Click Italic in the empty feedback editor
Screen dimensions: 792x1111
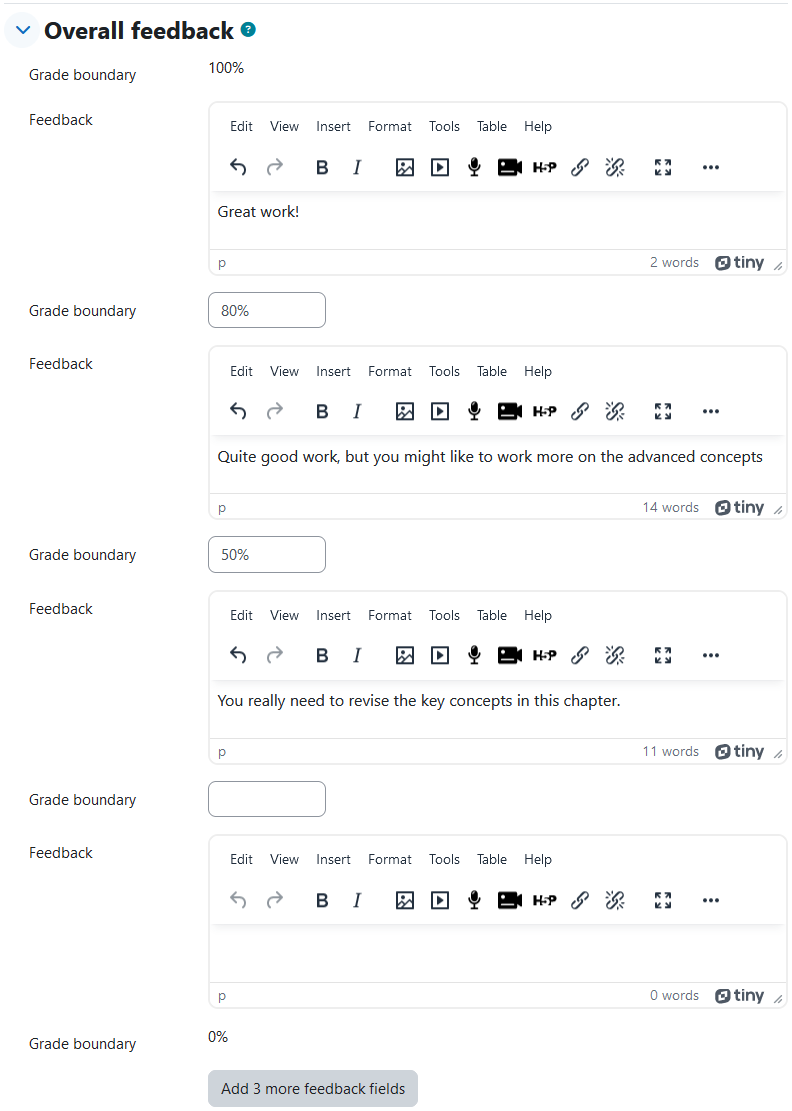[357, 900]
